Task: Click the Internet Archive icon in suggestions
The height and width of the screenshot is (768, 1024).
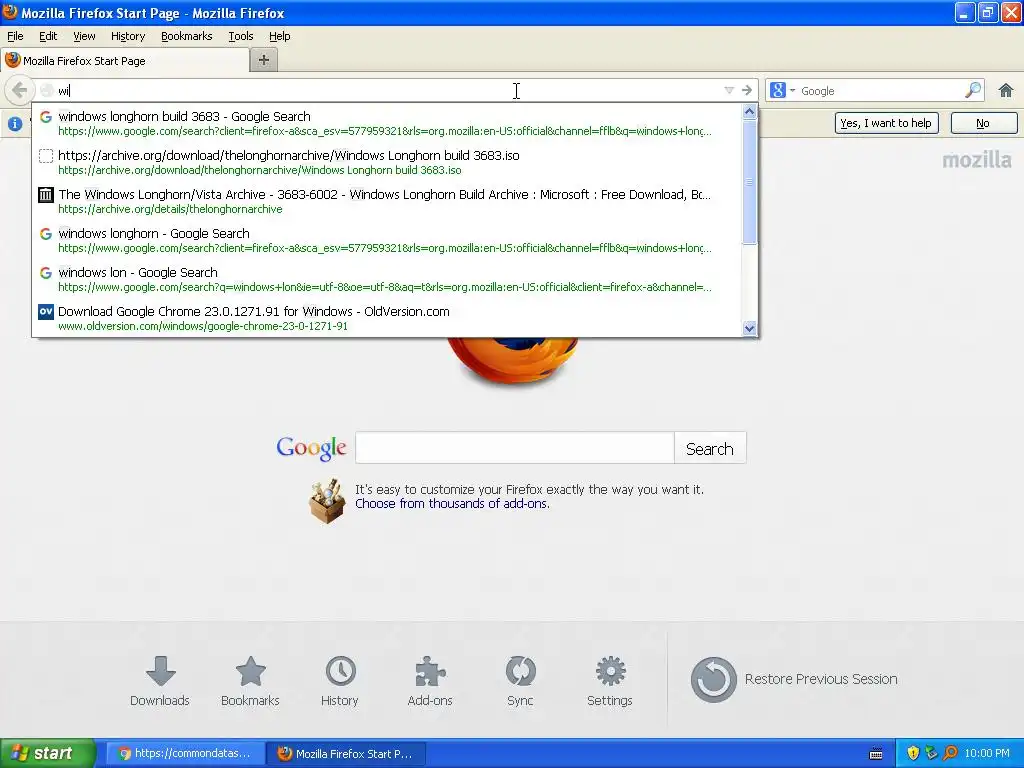Action: coord(46,195)
